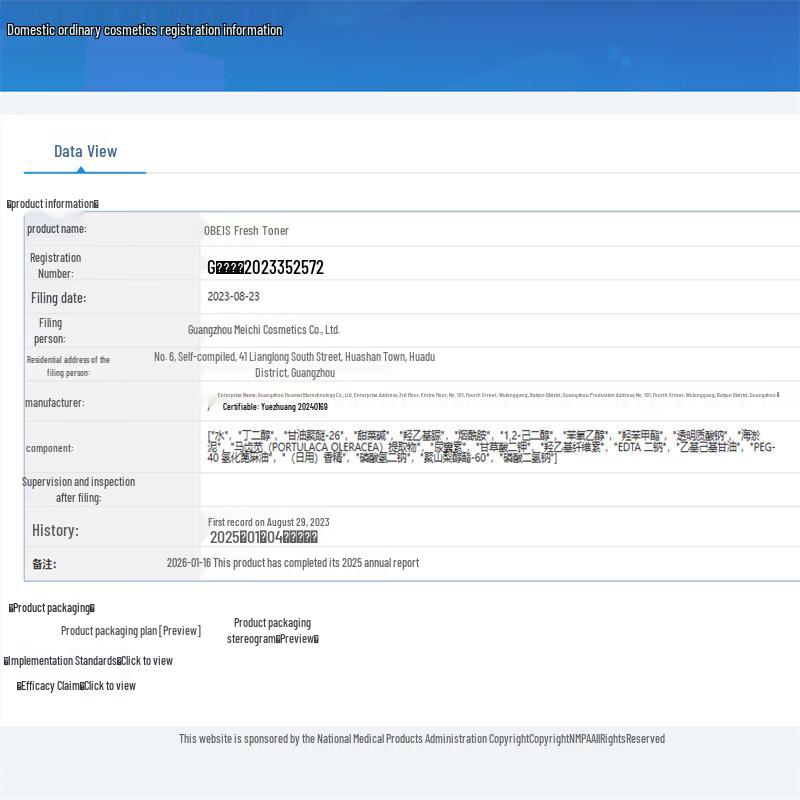The height and width of the screenshot is (800, 800).
Task: Select product name OBEIS Fresh Toner
Action: click(x=246, y=231)
